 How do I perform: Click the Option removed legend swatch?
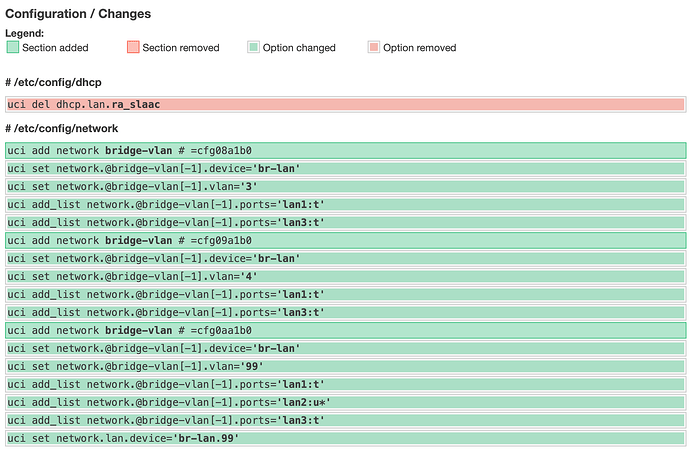coord(374,47)
